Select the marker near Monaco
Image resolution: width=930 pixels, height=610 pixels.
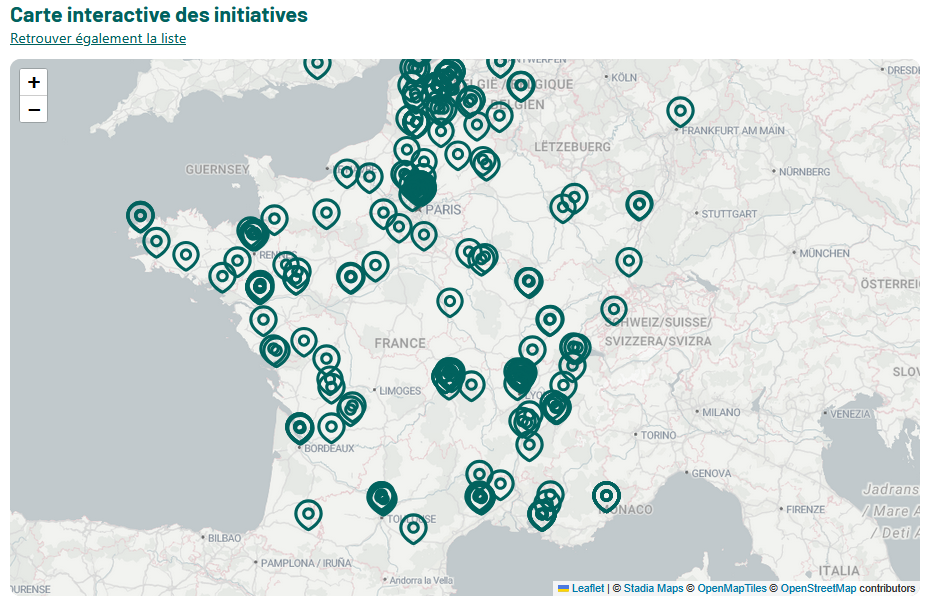pyautogui.click(x=608, y=494)
